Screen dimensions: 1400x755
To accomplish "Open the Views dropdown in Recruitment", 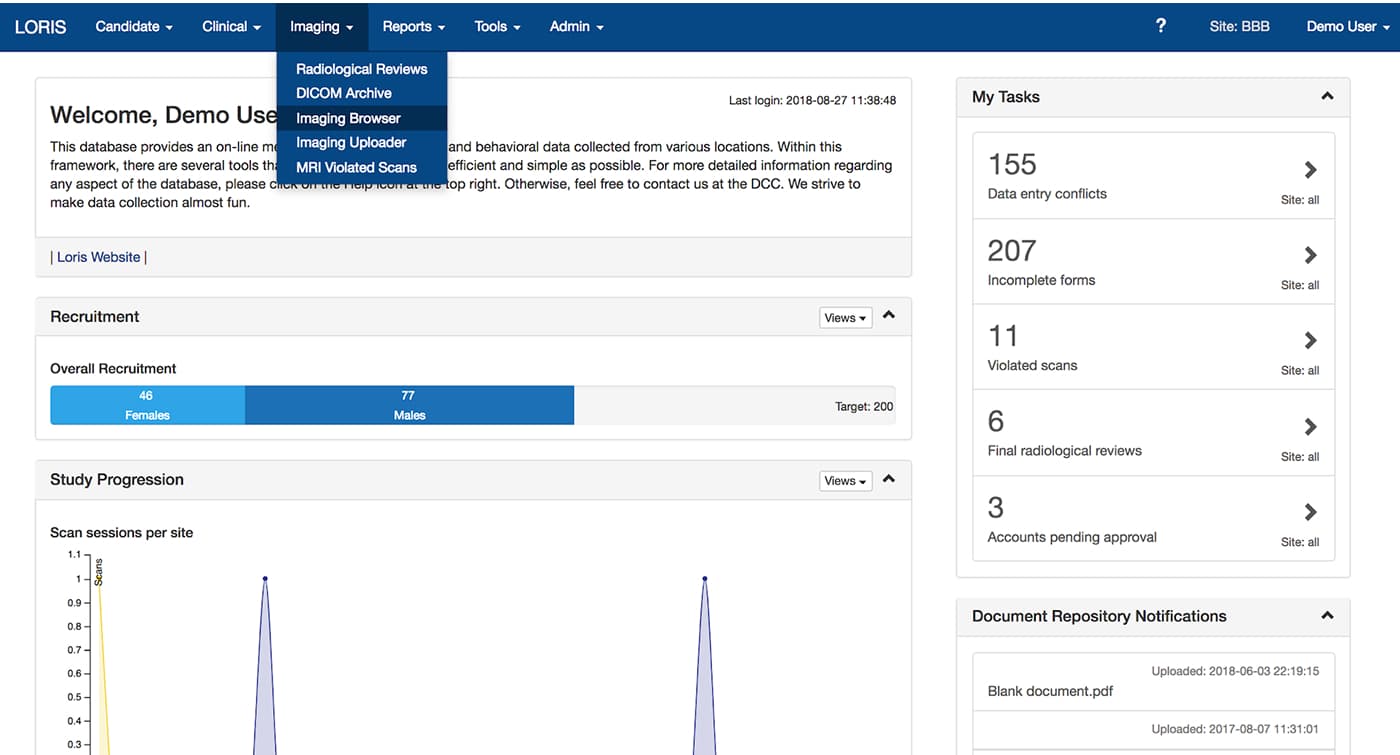I will (845, 317).
